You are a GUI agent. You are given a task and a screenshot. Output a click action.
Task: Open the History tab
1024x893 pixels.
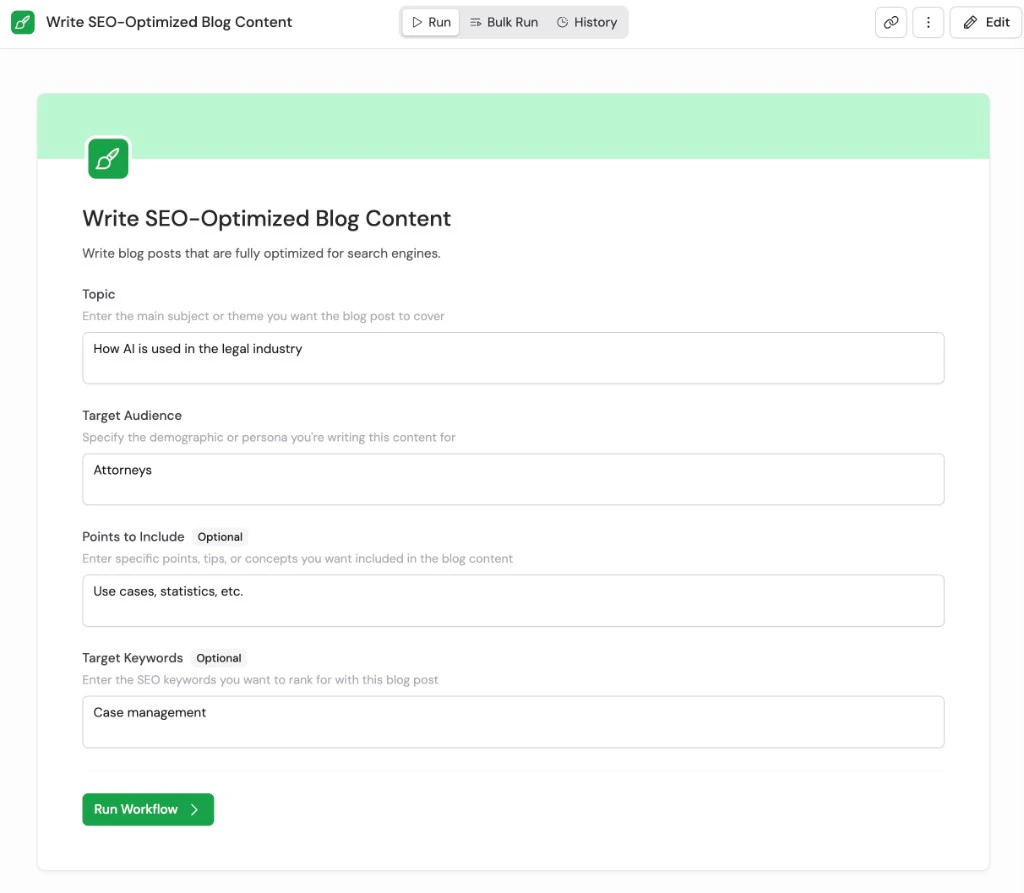(587, 21)
